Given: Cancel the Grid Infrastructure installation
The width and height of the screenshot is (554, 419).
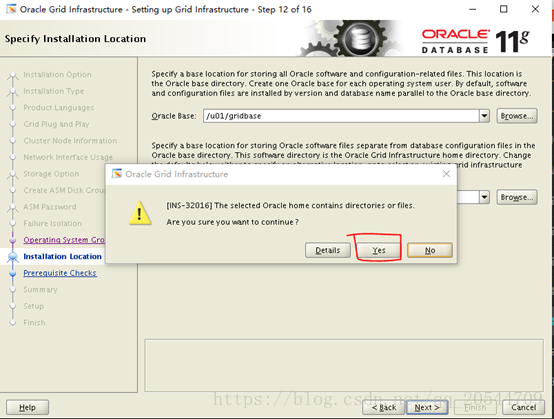Looking at the screenshot, I should (524, 407).
